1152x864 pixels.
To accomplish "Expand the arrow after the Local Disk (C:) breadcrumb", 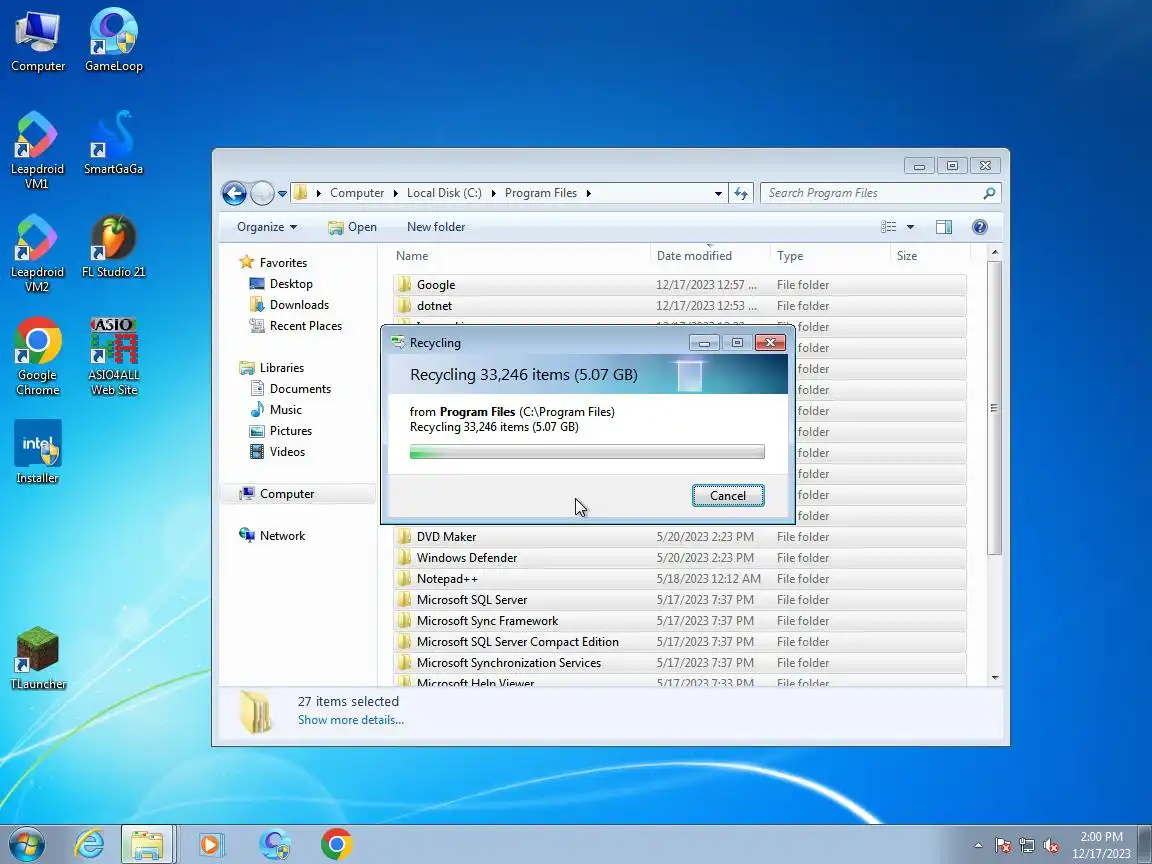I will 493,193.
